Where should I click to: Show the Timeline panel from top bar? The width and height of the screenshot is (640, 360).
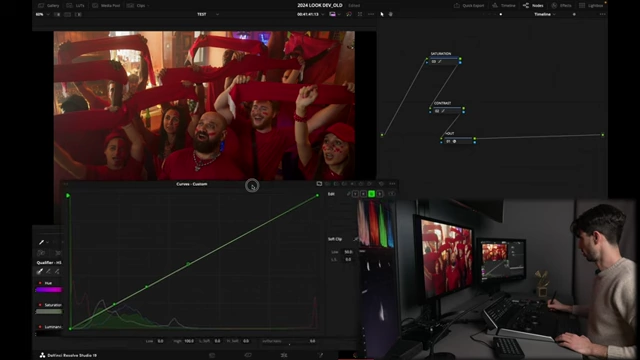click(x=504, y=5)
